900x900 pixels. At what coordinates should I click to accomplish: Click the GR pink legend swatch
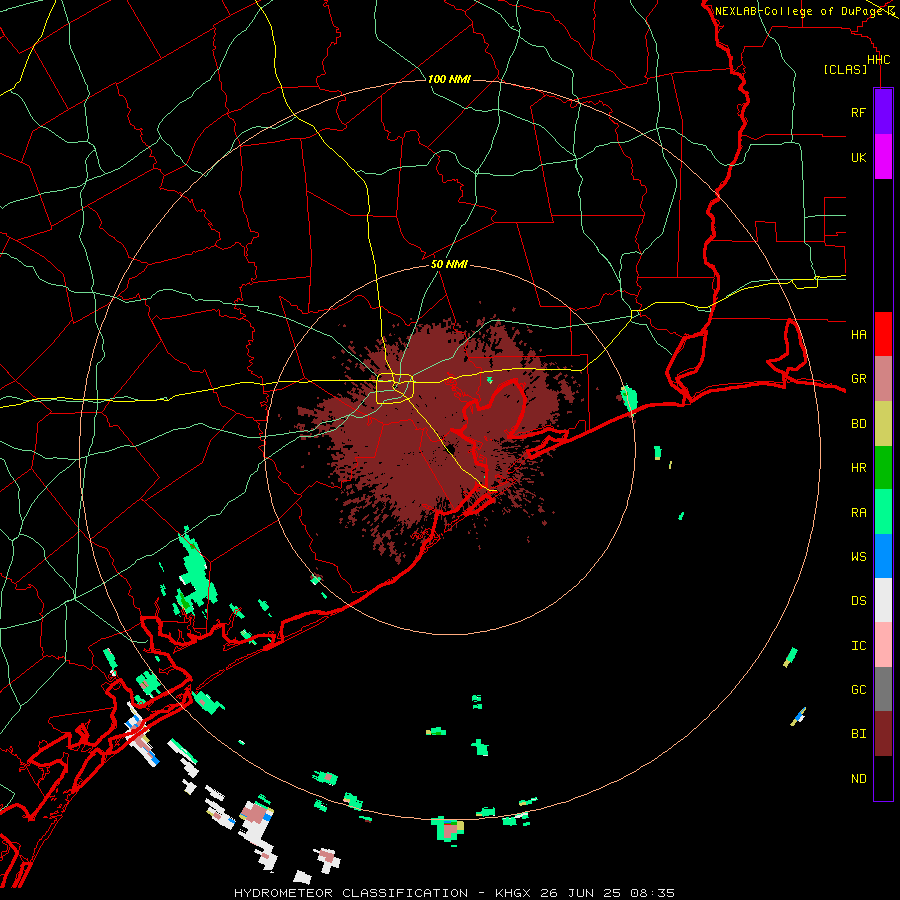883,379
